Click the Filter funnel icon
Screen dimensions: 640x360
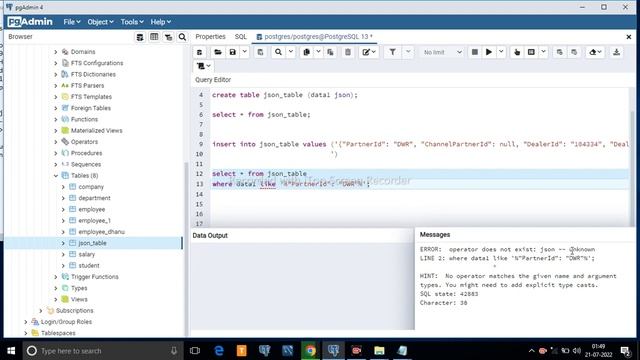392,52
